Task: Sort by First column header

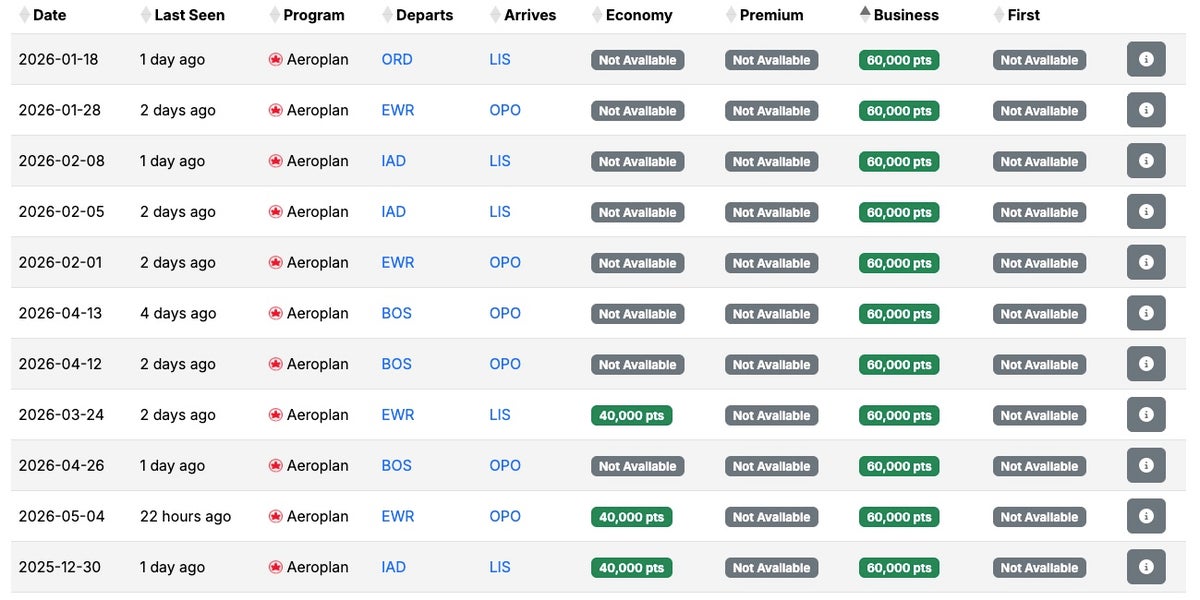Action: tap(1023, 15)
